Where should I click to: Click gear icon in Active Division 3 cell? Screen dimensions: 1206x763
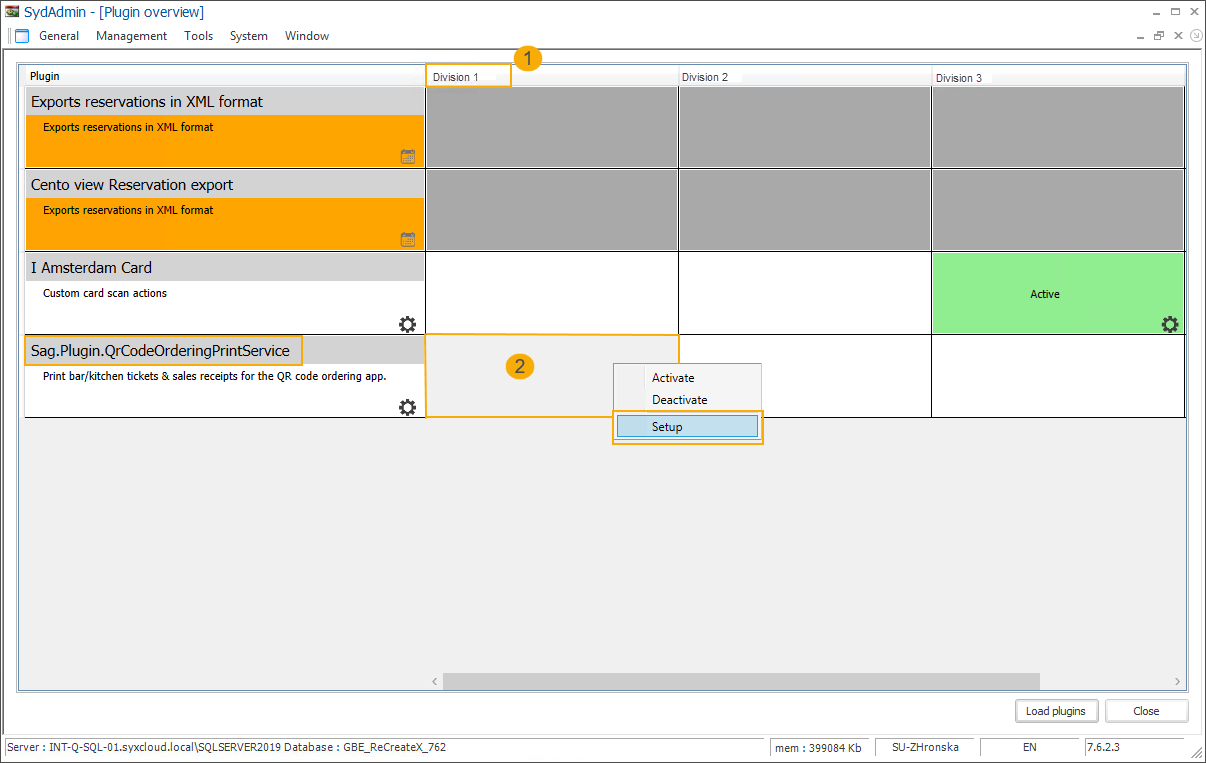coord(1169,324)
